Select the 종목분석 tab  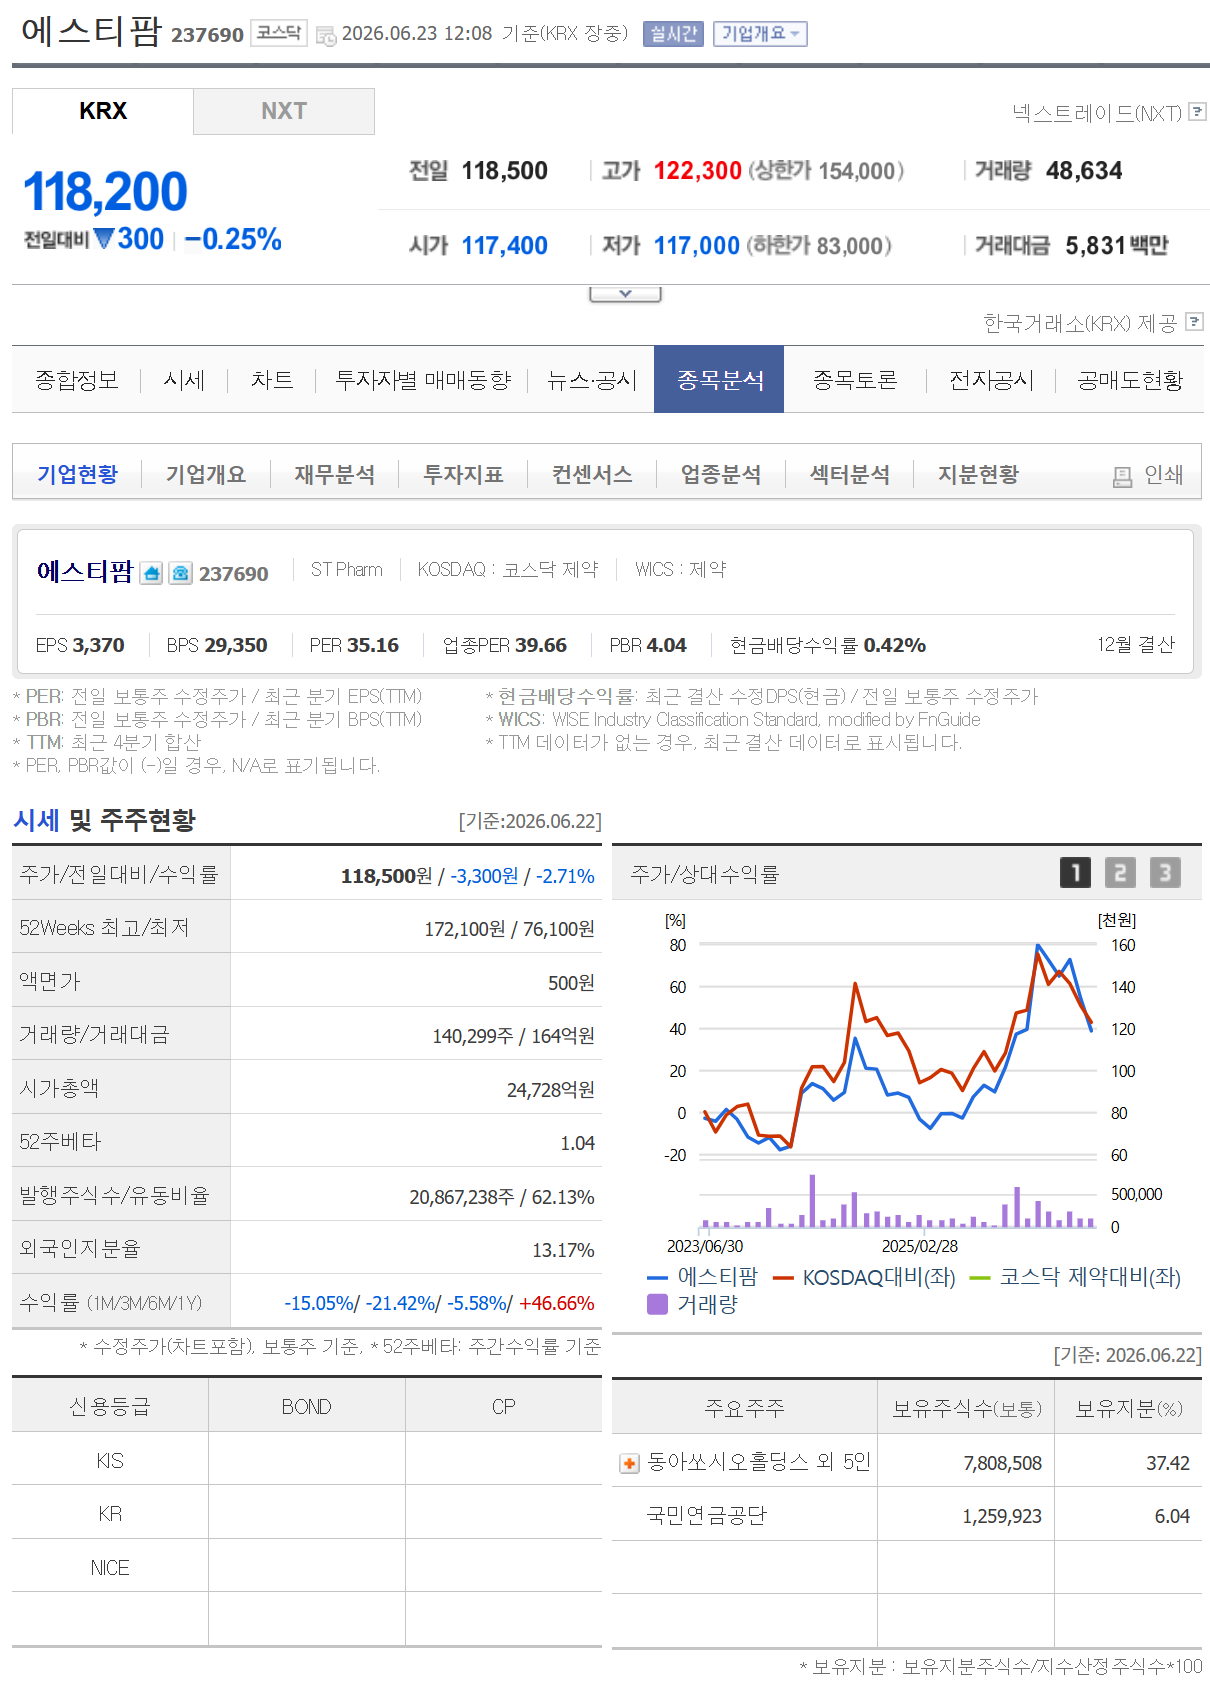719,380
